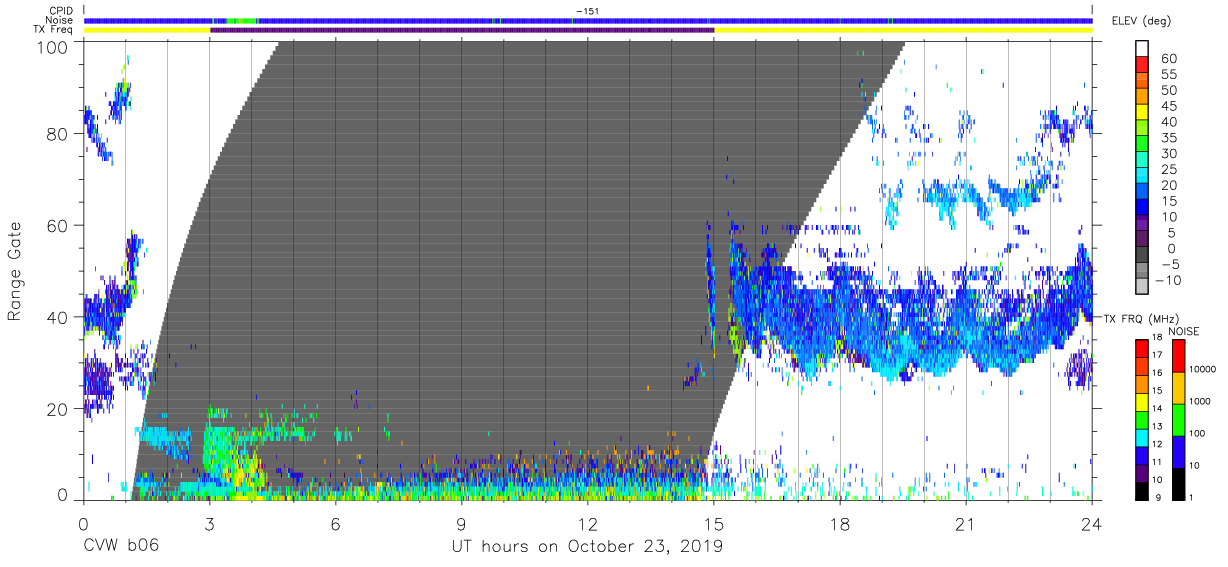
Task: Pick the cyan segment of the TX FRQ colorbar
Action: pyautogui.click(x=1143, y=437)
